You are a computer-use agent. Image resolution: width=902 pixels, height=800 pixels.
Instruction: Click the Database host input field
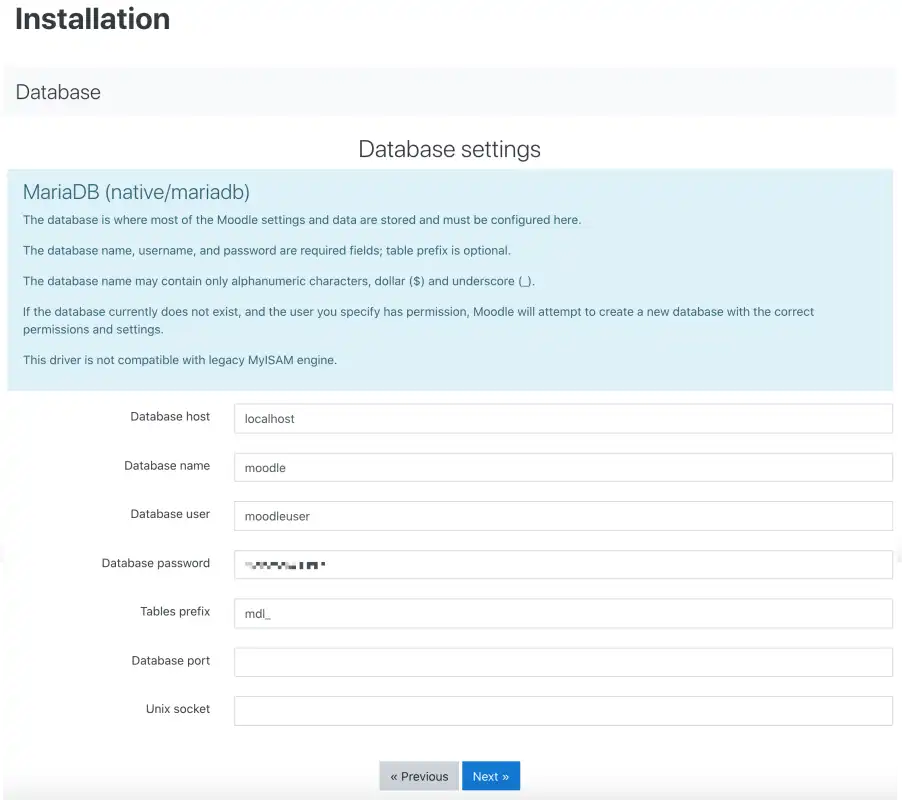point(563,418)
